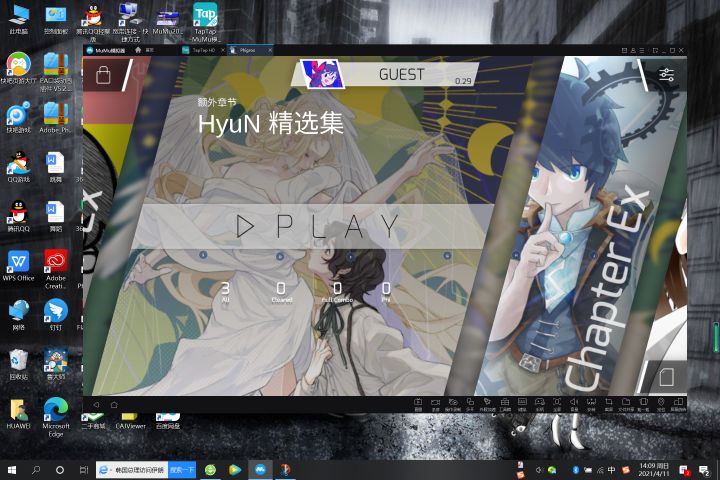This screenshot has width=720, height=480.
Task: Open the toolbox icon in MuMu toolbar
Action: [x=505, y=404]
